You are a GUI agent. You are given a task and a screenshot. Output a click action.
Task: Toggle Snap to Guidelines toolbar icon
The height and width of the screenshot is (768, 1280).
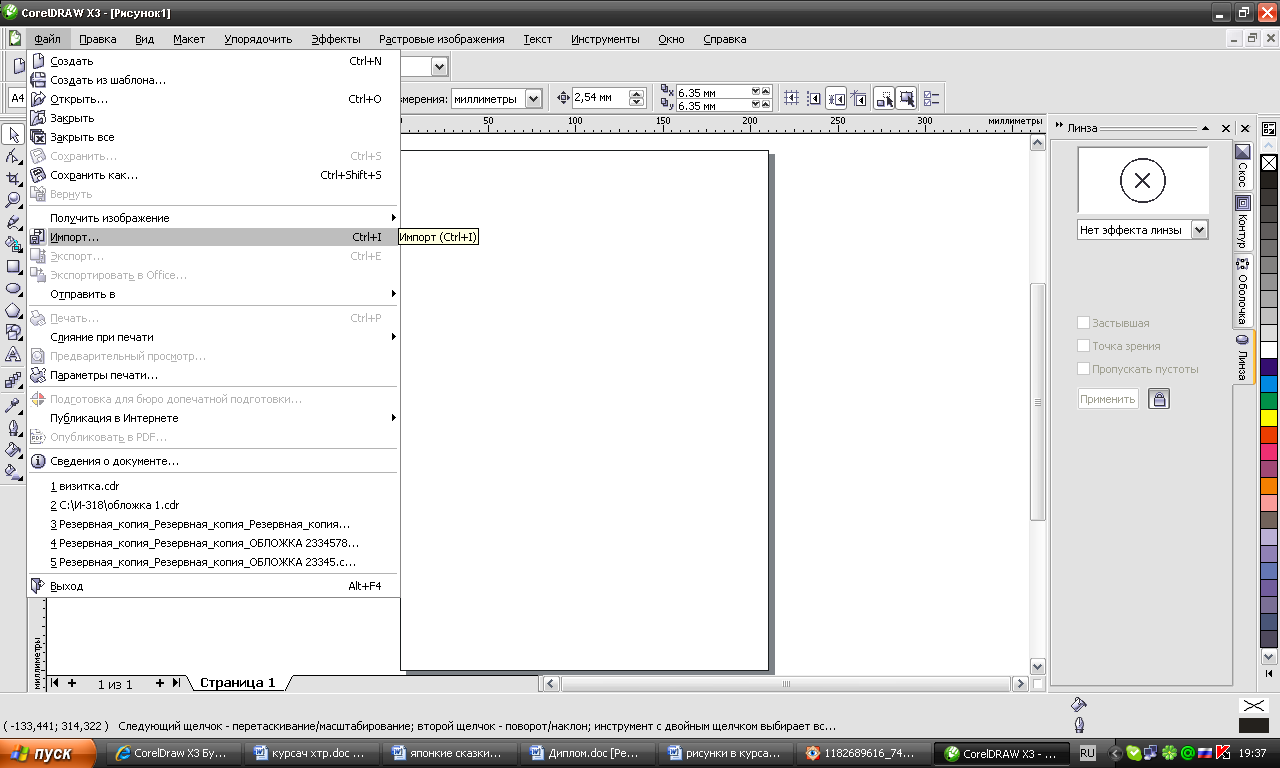coord(814,98)
